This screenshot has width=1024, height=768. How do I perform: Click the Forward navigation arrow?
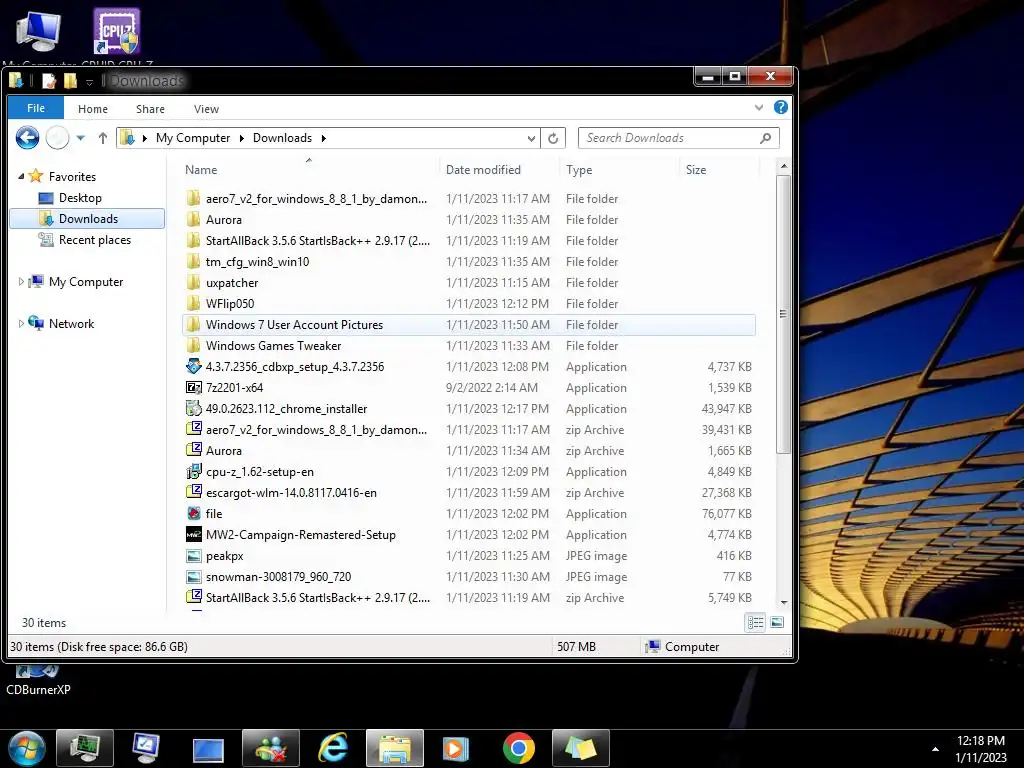coord(57,138)
